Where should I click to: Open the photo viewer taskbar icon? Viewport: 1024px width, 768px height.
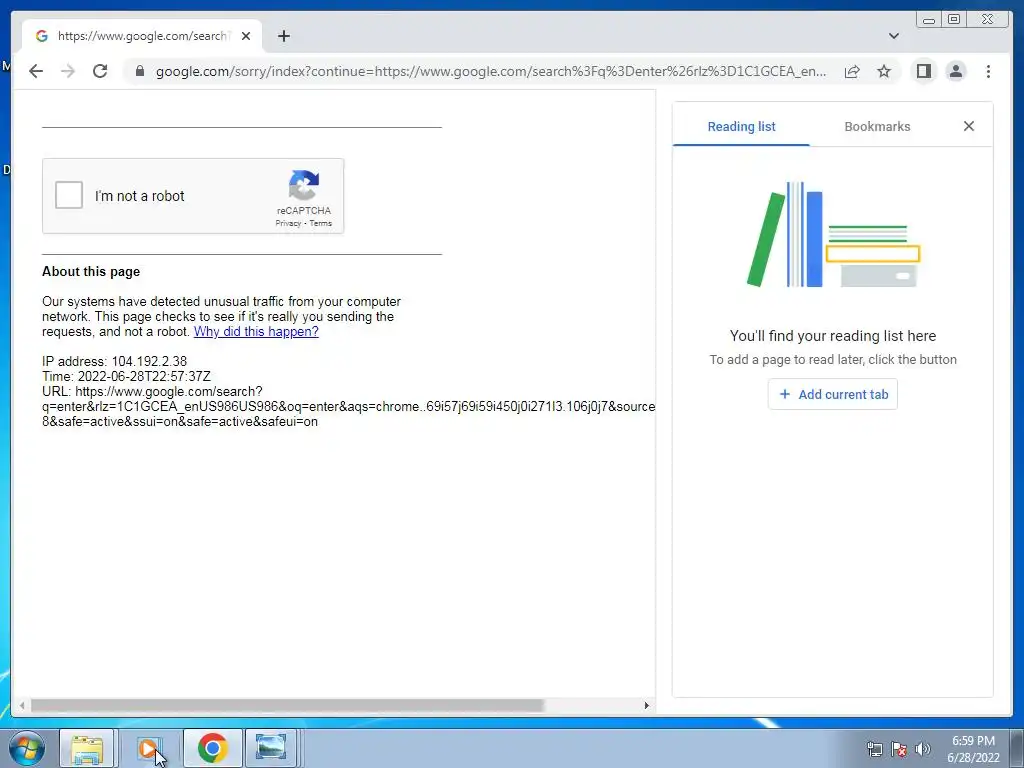(x=271, y=748)
